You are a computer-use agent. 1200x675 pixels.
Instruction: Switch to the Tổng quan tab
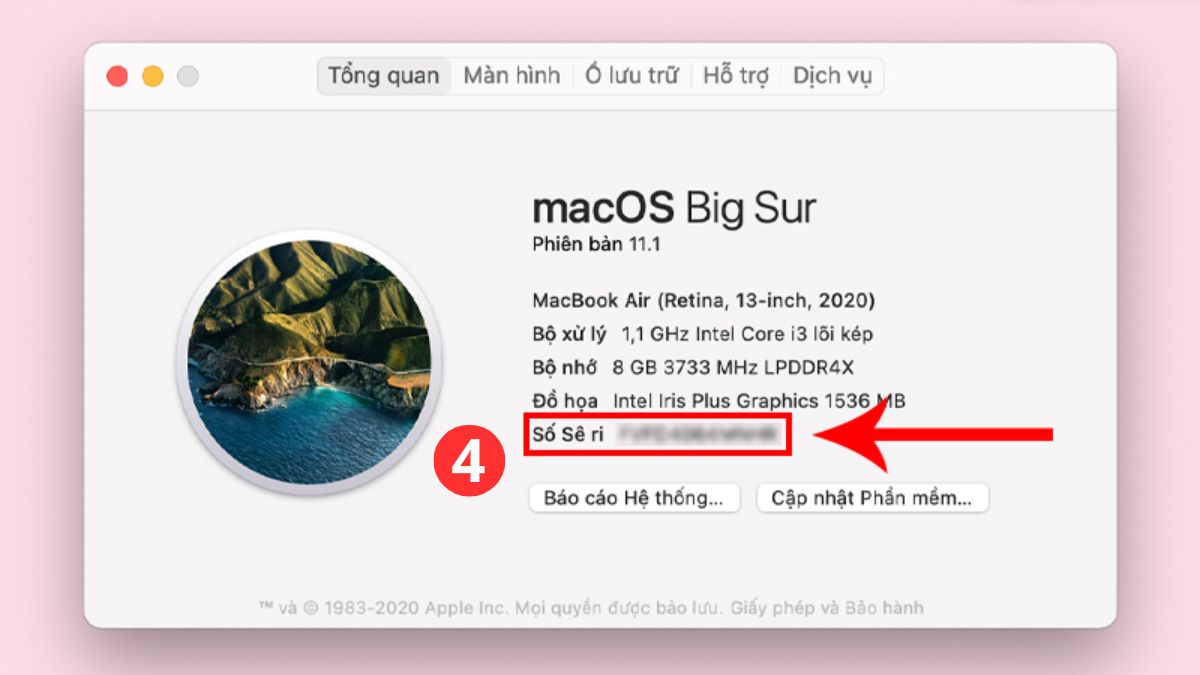(x=384, y=76)
